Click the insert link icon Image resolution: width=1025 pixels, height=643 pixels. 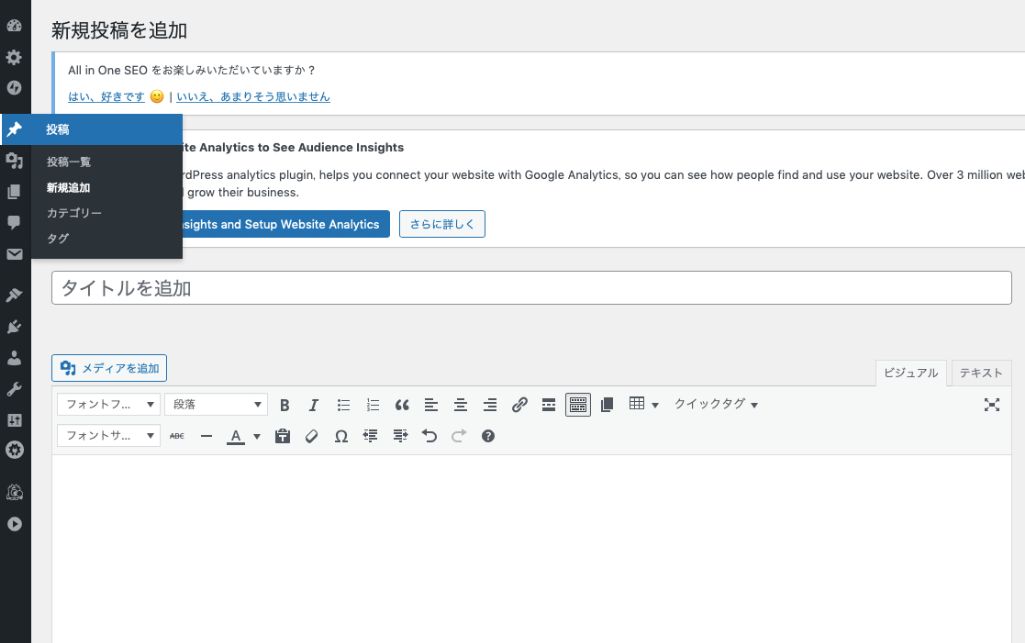[519, 405]
